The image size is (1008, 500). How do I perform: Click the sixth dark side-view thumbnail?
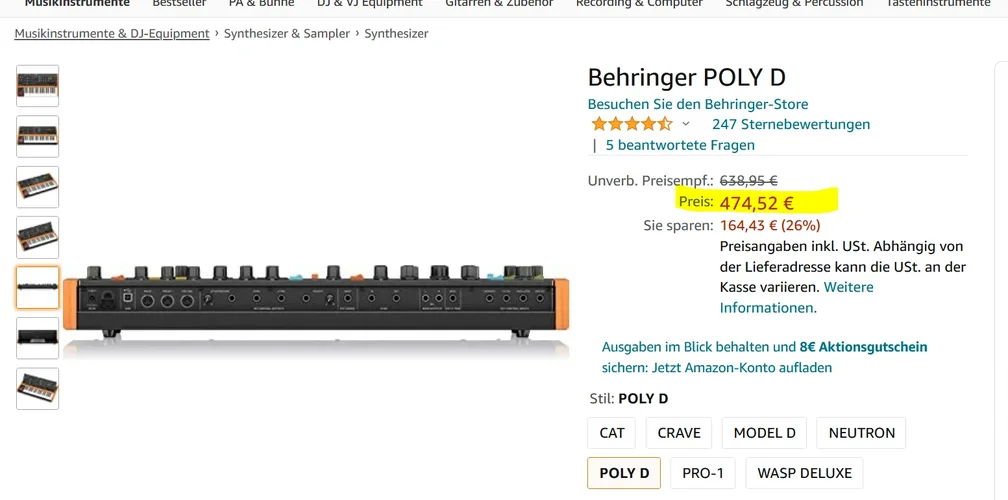point(38,338)
